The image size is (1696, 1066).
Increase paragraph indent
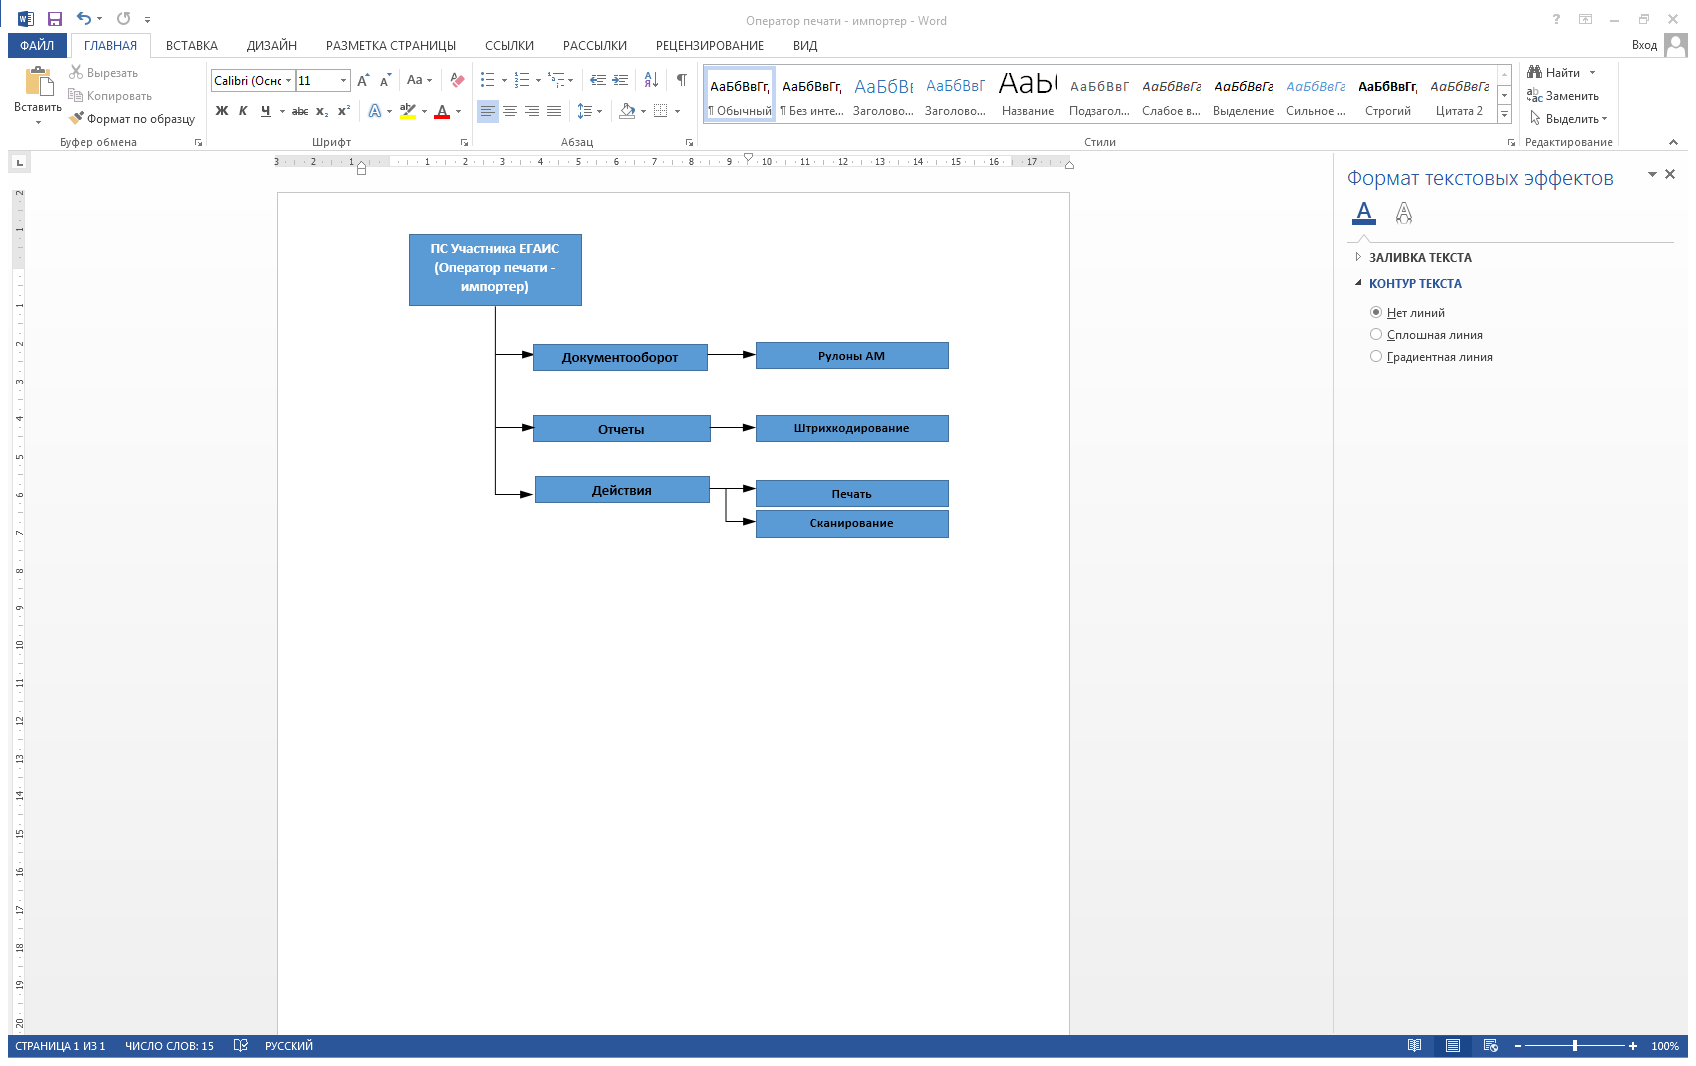[620, 81]
